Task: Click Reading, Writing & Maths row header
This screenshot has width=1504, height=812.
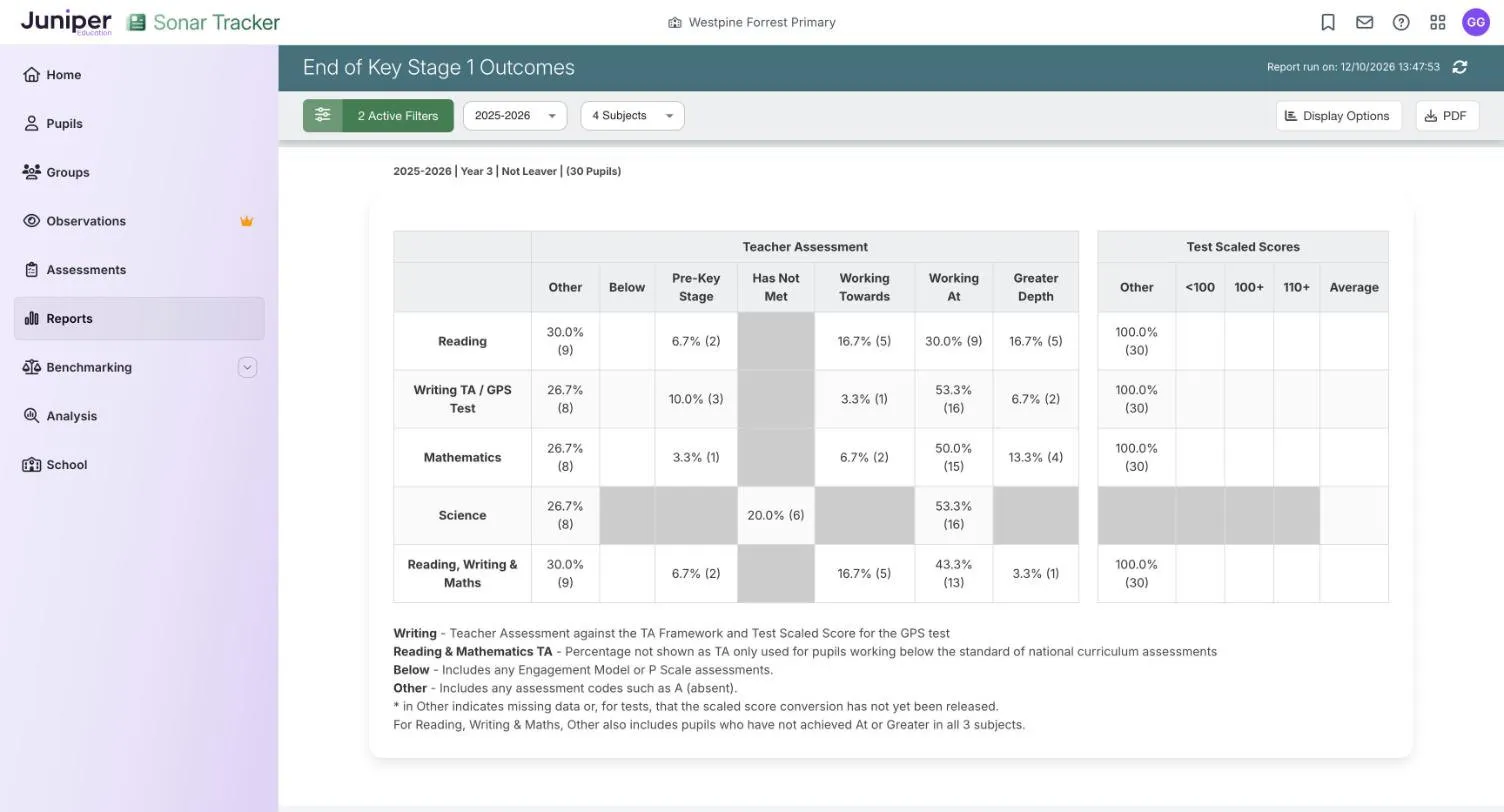Action: point(462,573)
